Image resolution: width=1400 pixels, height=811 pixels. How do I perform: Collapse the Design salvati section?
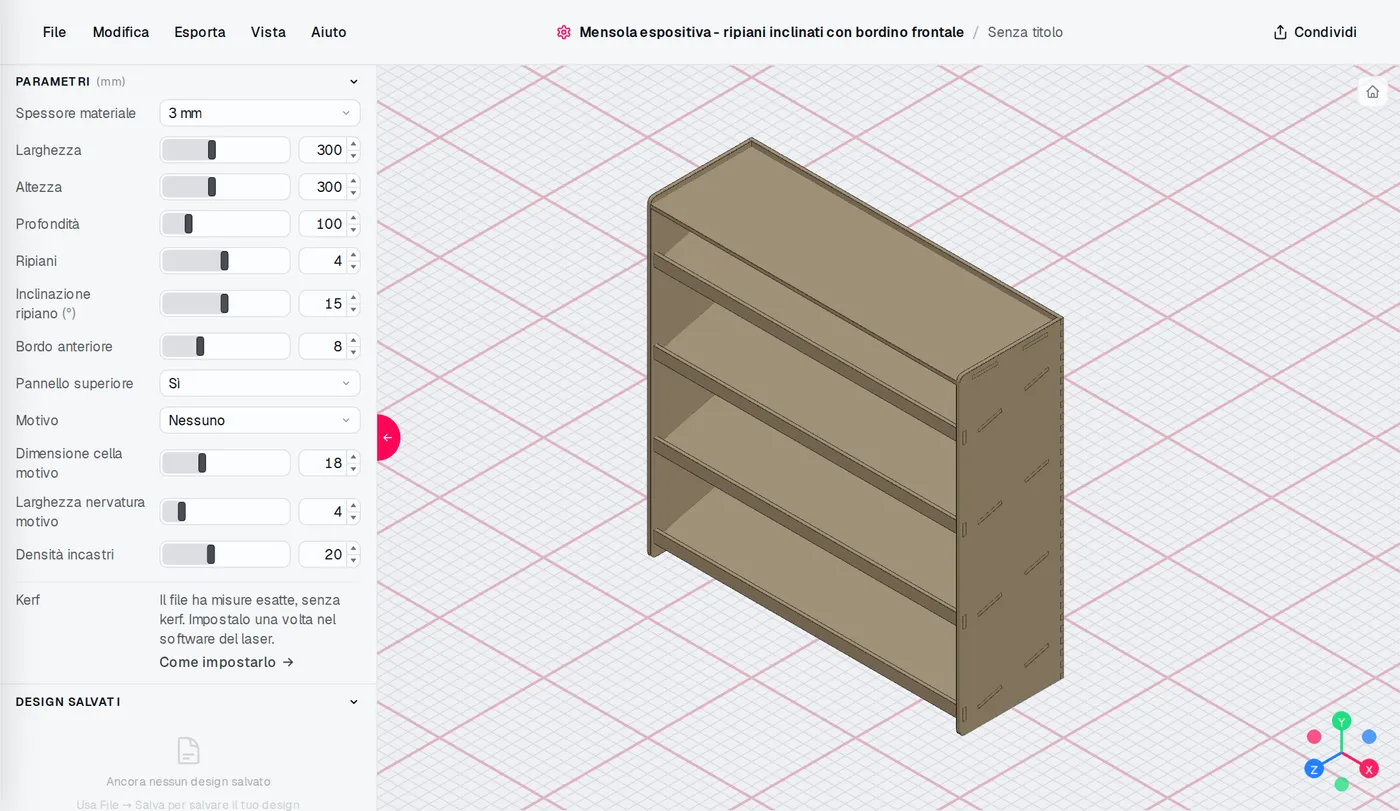click(x=353, y=702)
